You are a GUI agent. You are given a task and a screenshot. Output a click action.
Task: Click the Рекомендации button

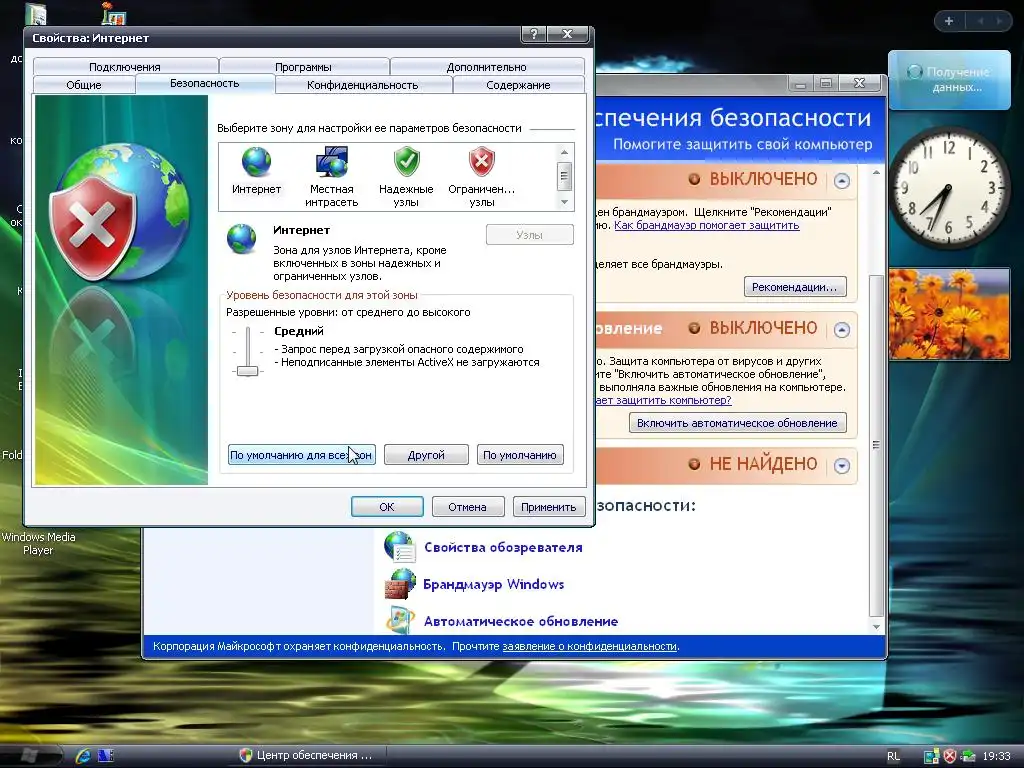pos(795,287)
